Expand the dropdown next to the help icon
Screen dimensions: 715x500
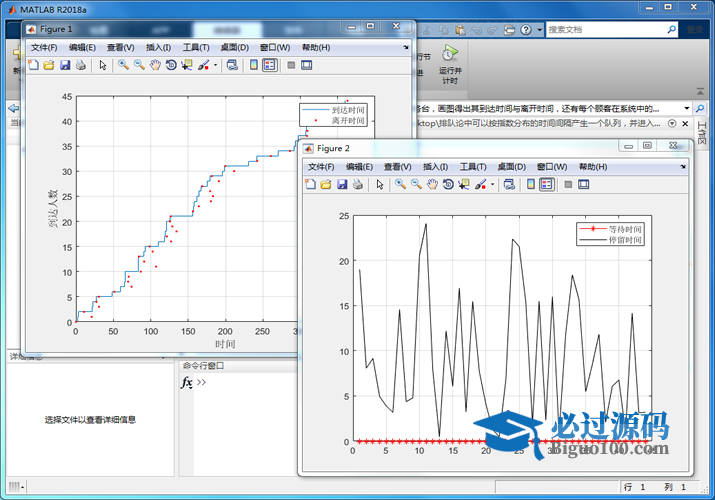[538, 30]
